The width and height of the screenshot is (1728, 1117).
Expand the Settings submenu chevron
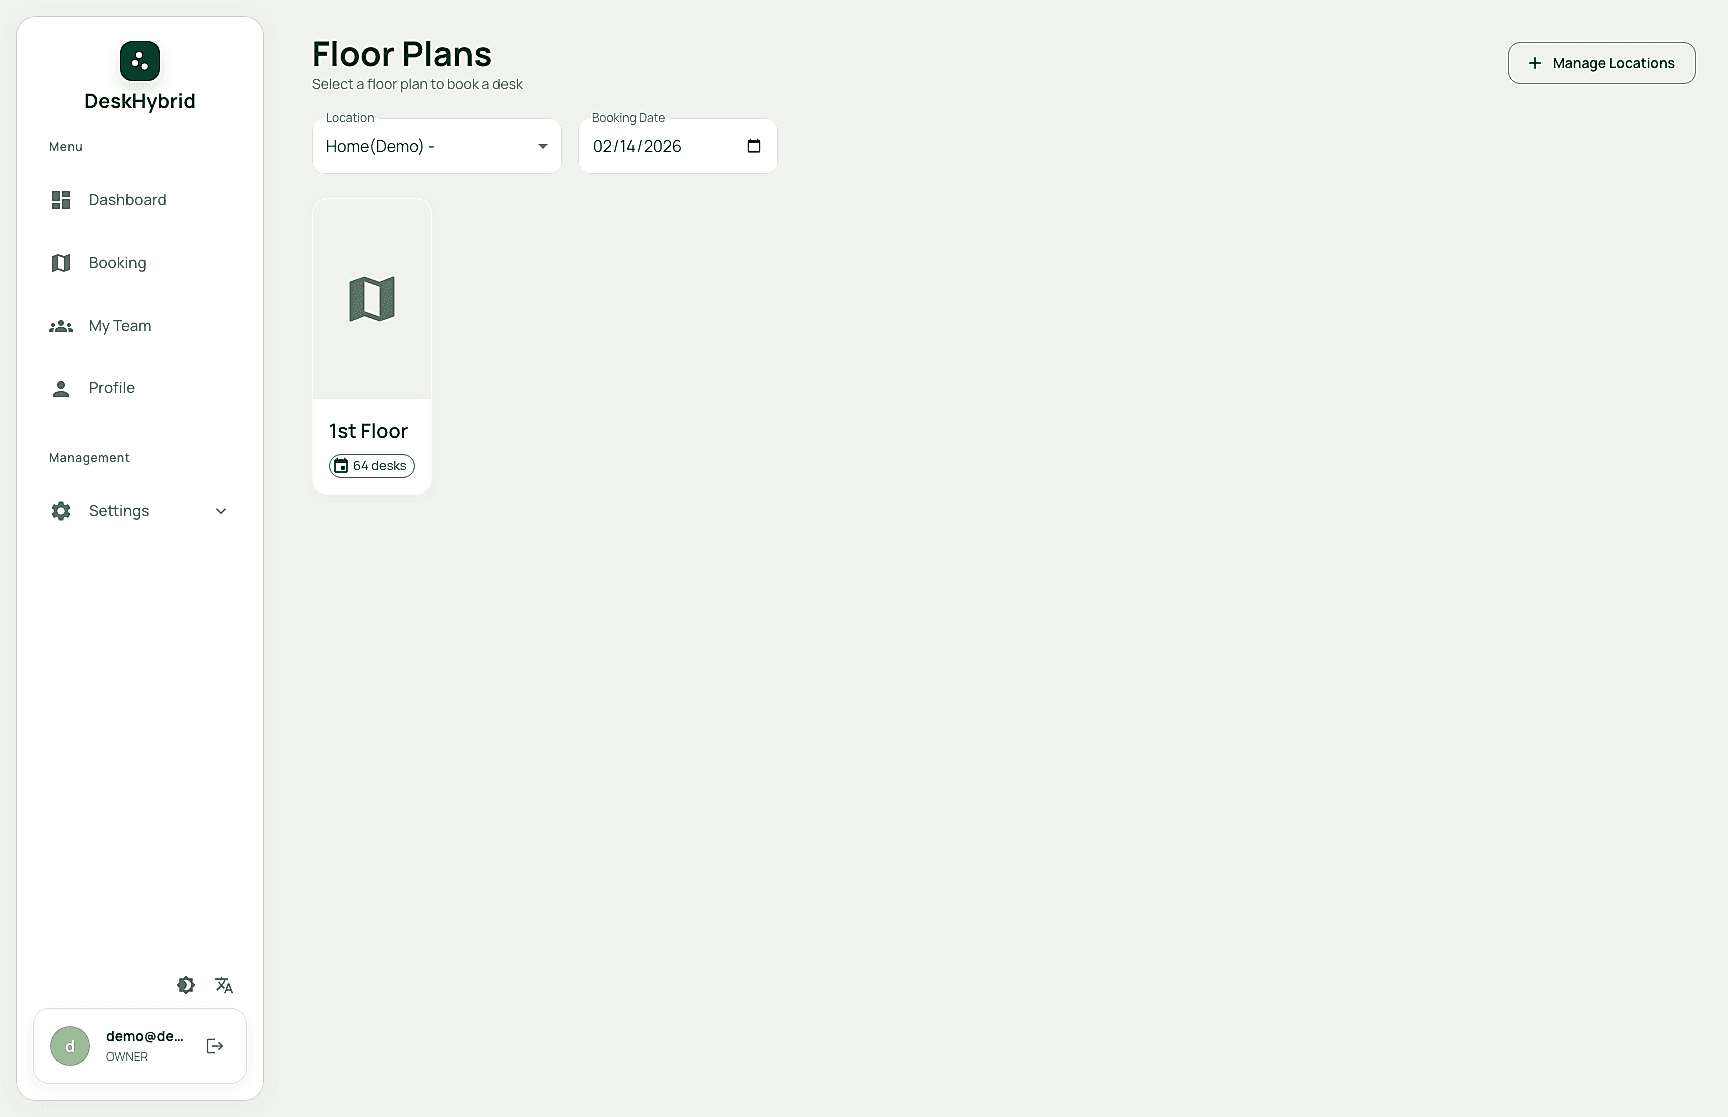[220, 511]
